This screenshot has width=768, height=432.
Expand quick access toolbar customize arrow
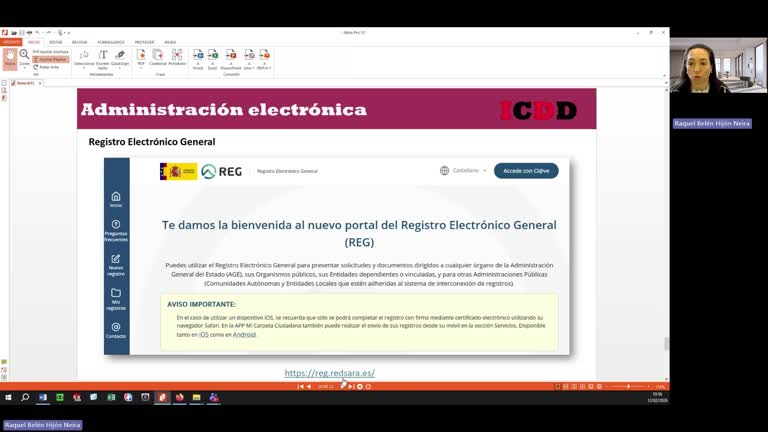69,33
